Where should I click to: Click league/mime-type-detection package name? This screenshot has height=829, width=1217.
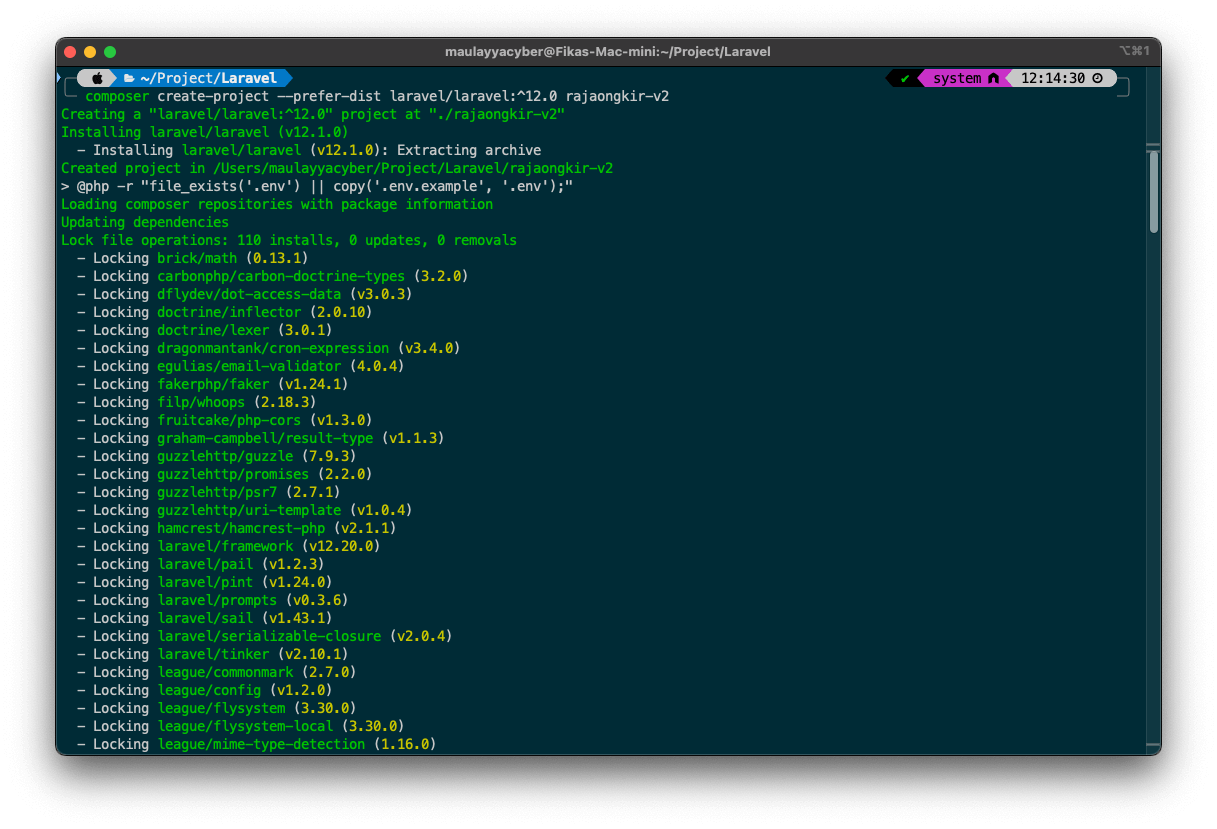coord(261,744)
